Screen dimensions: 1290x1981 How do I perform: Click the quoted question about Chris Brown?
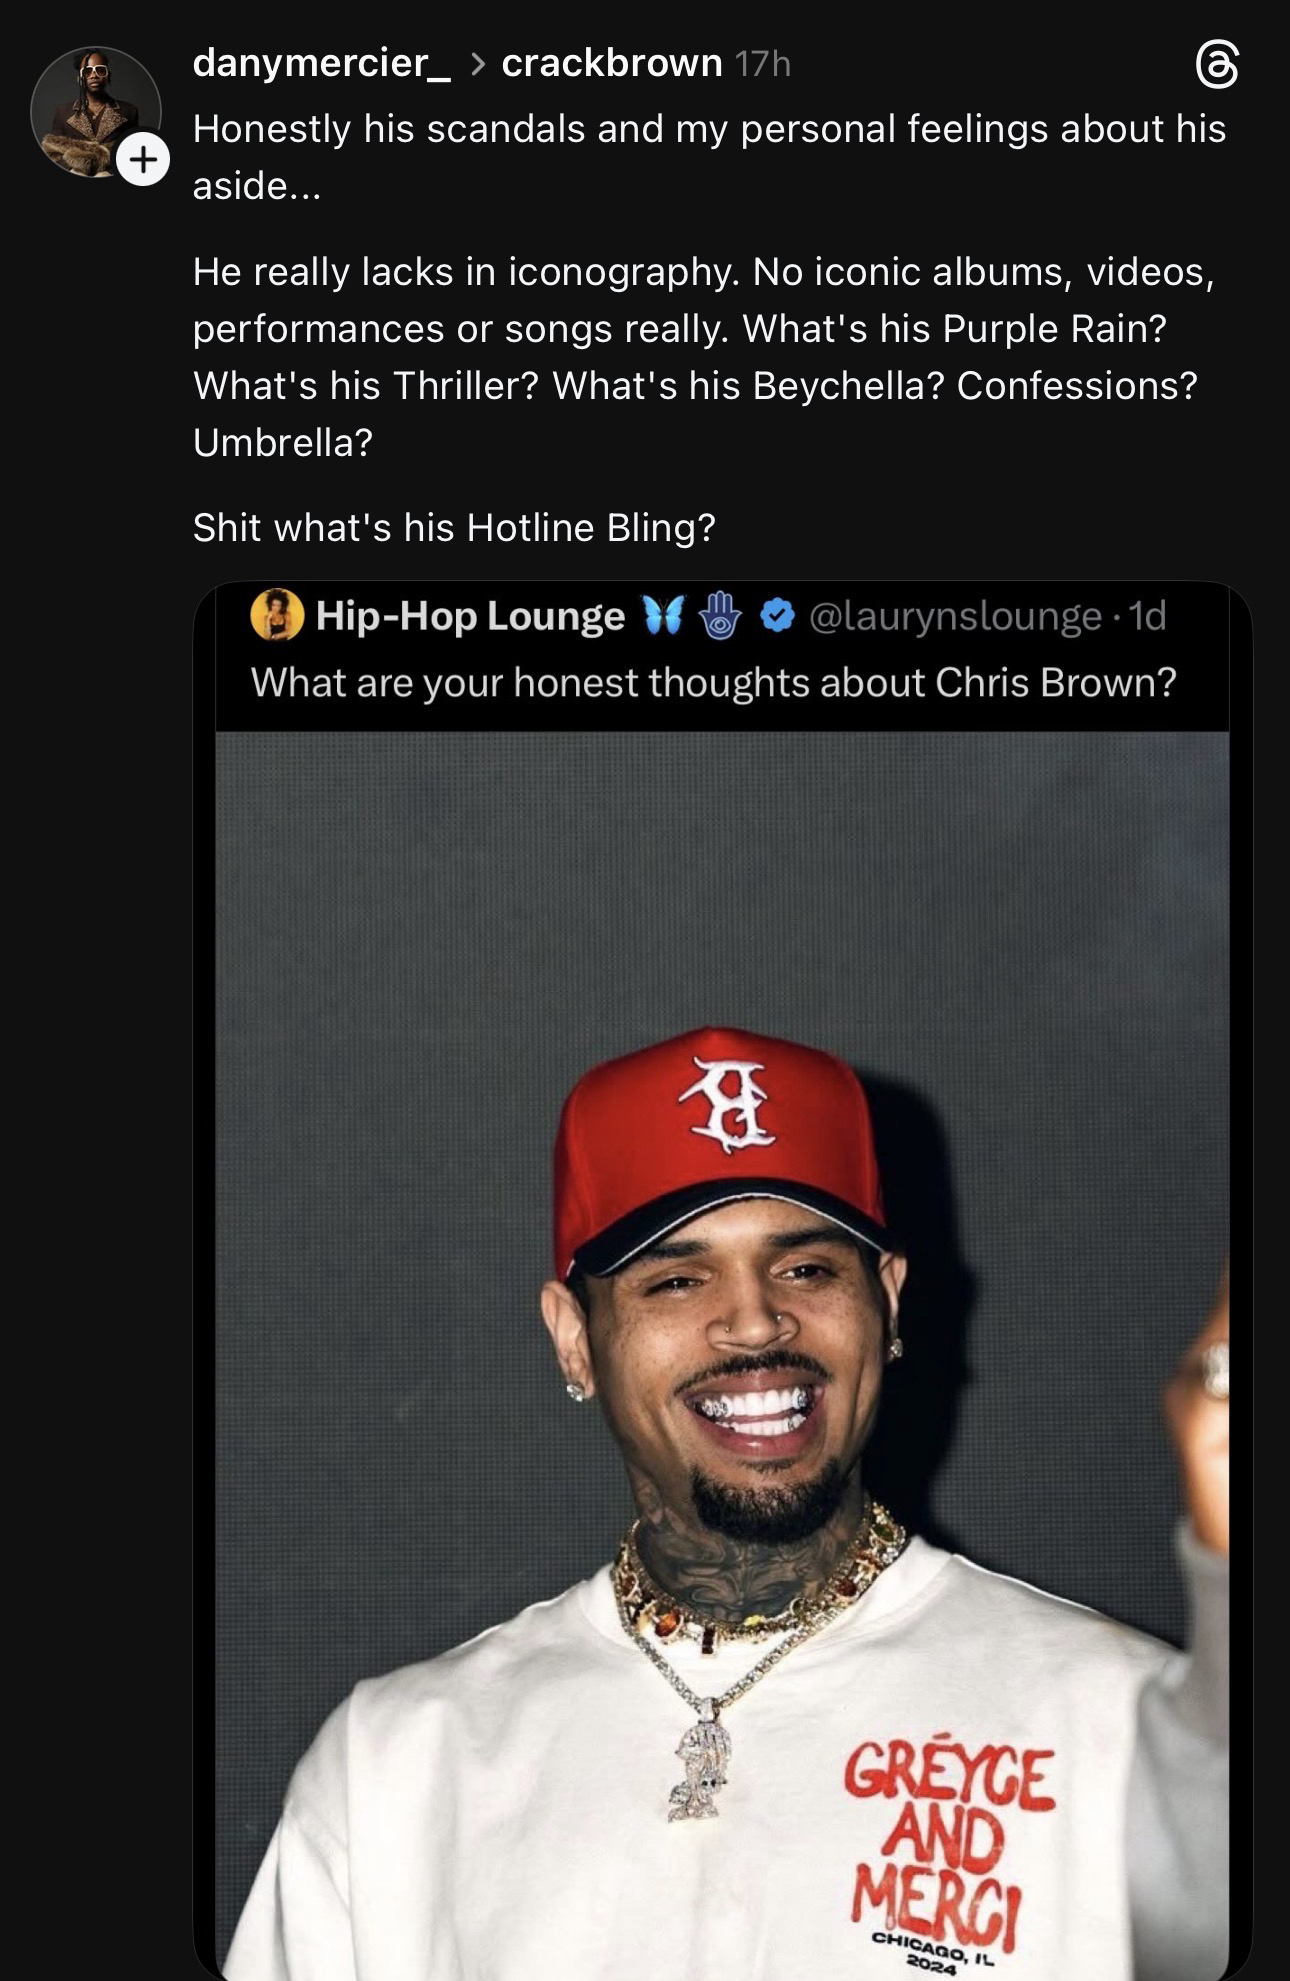pyautogui.click(x=712, y=682)
